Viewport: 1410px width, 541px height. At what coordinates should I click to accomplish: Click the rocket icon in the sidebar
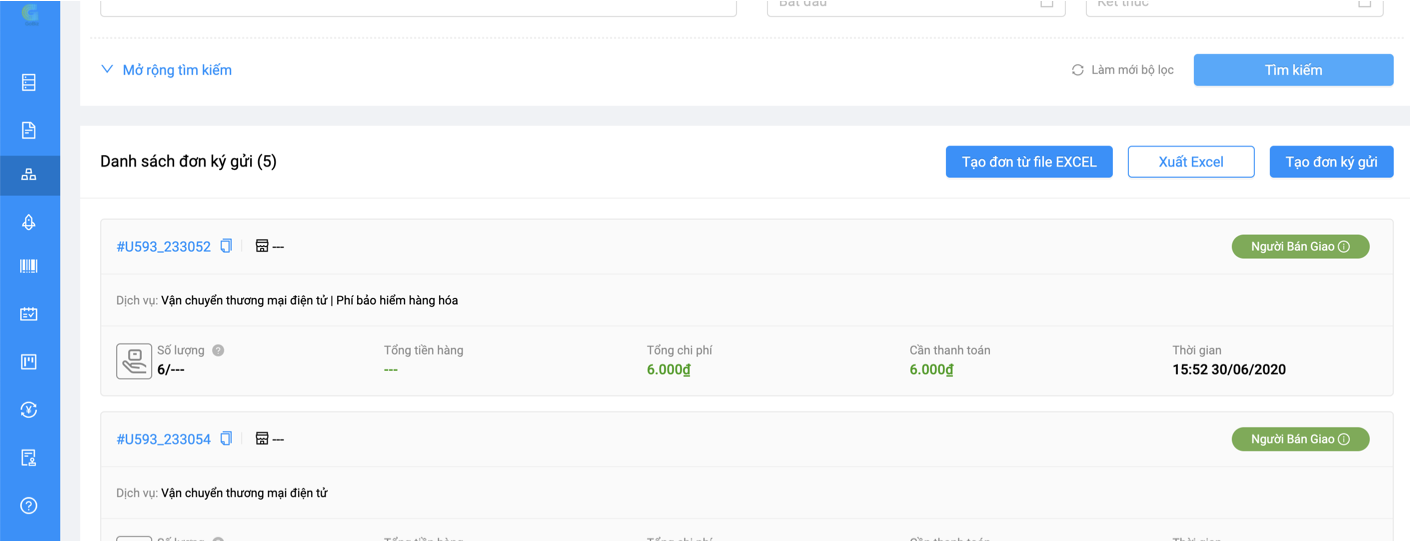pos(29,222)
